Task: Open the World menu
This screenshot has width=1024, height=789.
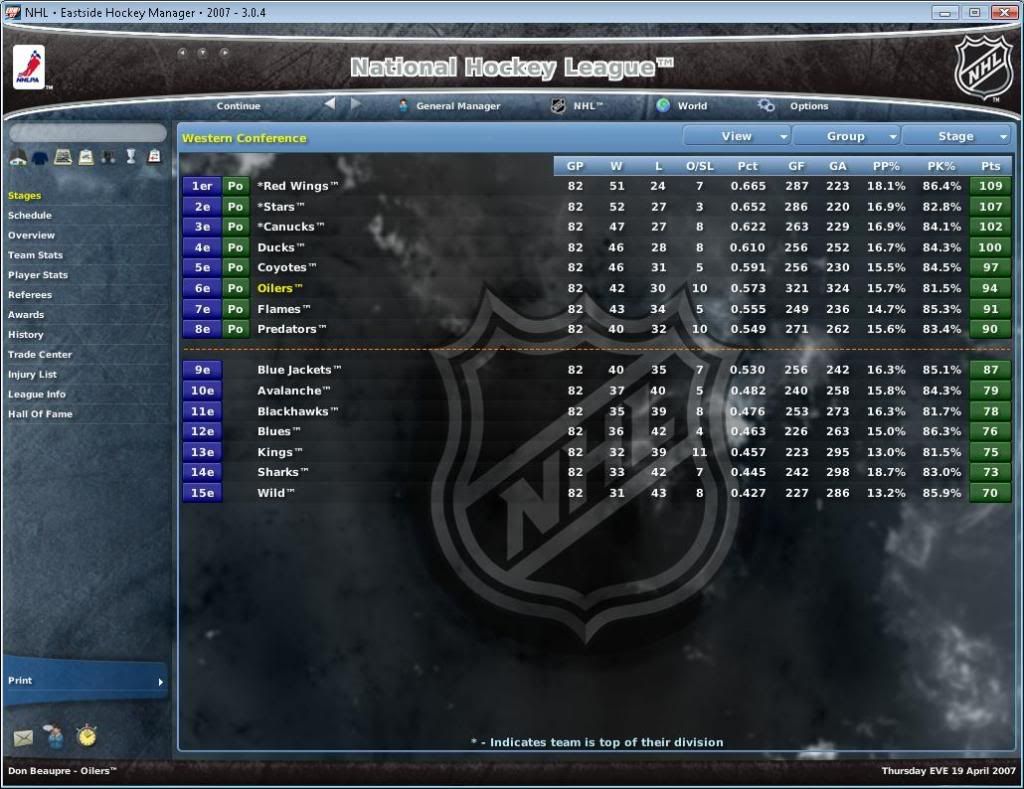Action: click(692, 106)
